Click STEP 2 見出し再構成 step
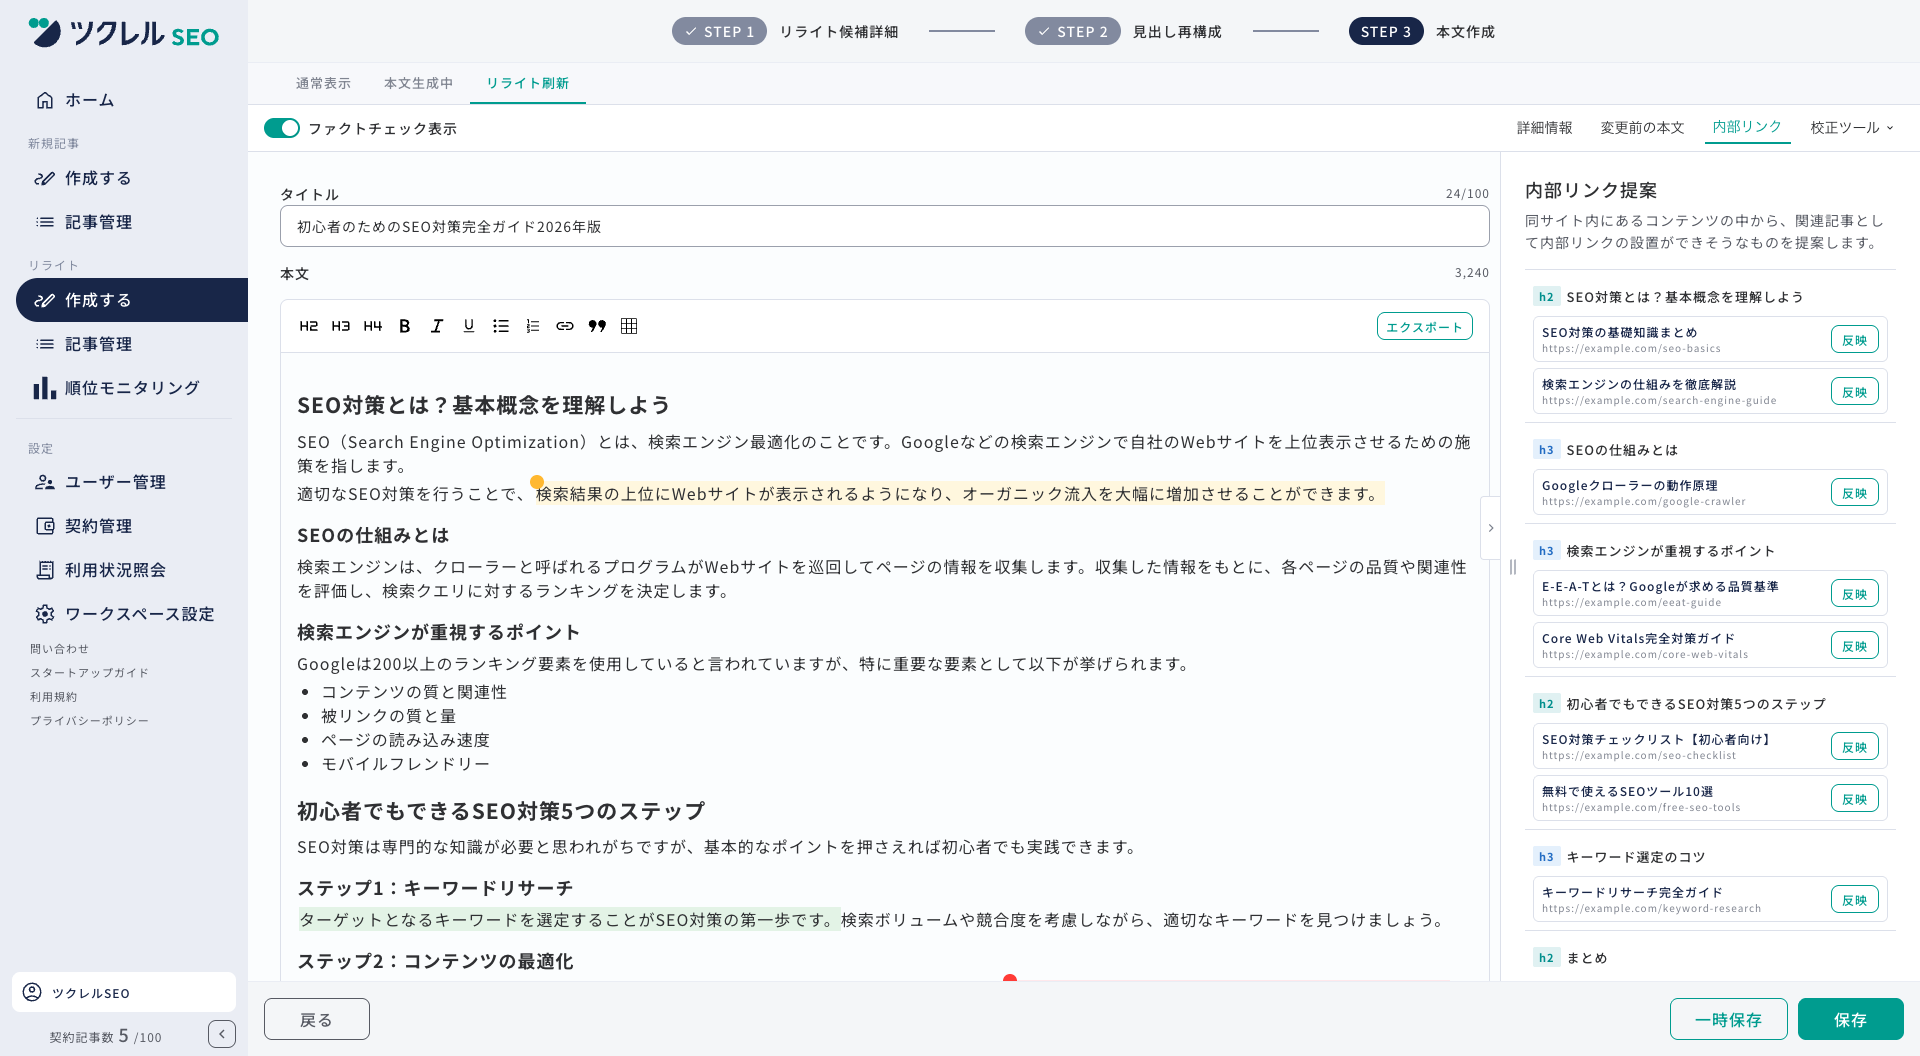The width and height of the screenshot is (1920, 1056). coord(1123,32)
